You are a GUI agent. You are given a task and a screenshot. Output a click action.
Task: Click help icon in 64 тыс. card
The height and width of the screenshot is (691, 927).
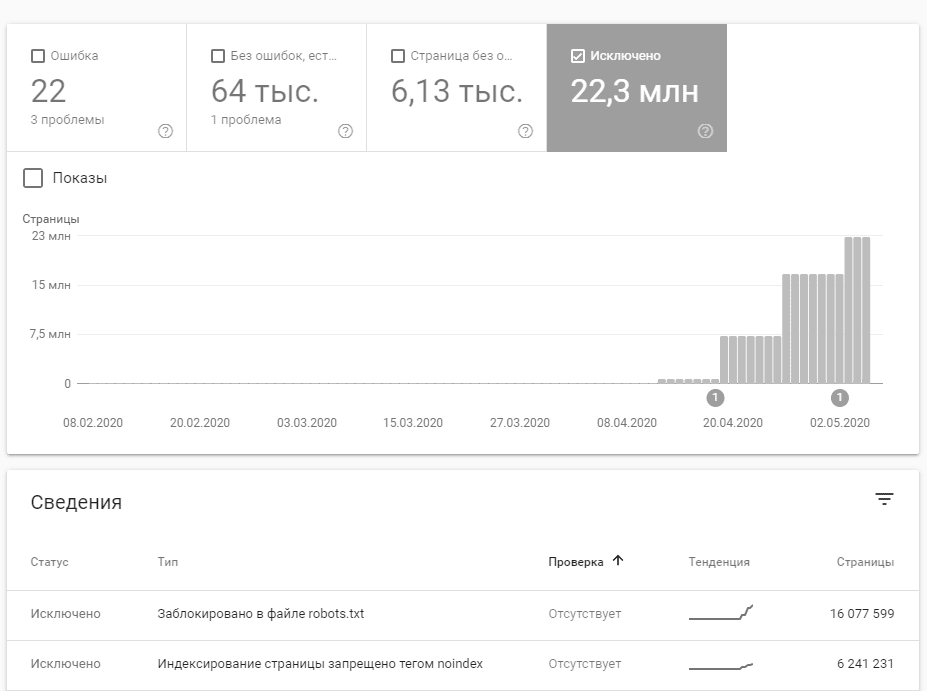tap(346, 131)
